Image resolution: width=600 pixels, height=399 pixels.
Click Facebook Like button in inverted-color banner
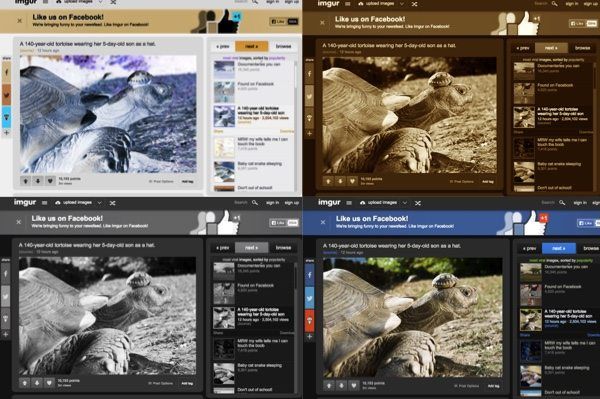pyautogui.click(x=278, y=21)
